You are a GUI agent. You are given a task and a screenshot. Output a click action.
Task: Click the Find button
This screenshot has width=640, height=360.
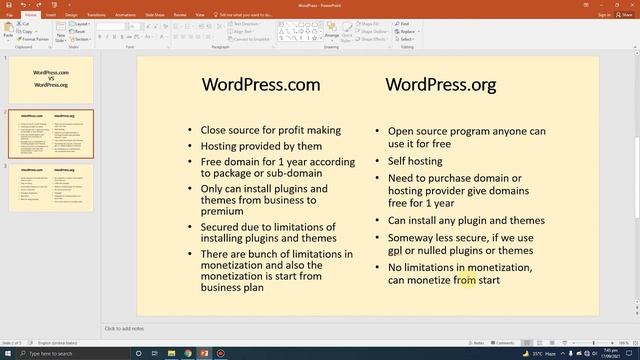coord(402,24)
